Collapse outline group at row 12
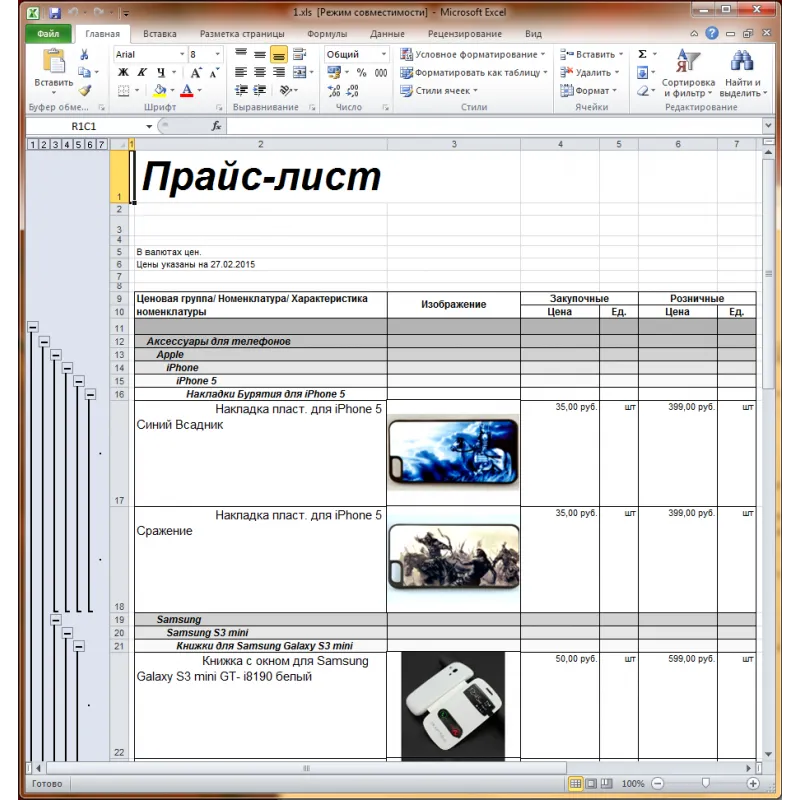Image resolution: width=800 pixels, height=800 pixels. coord(44,341)
